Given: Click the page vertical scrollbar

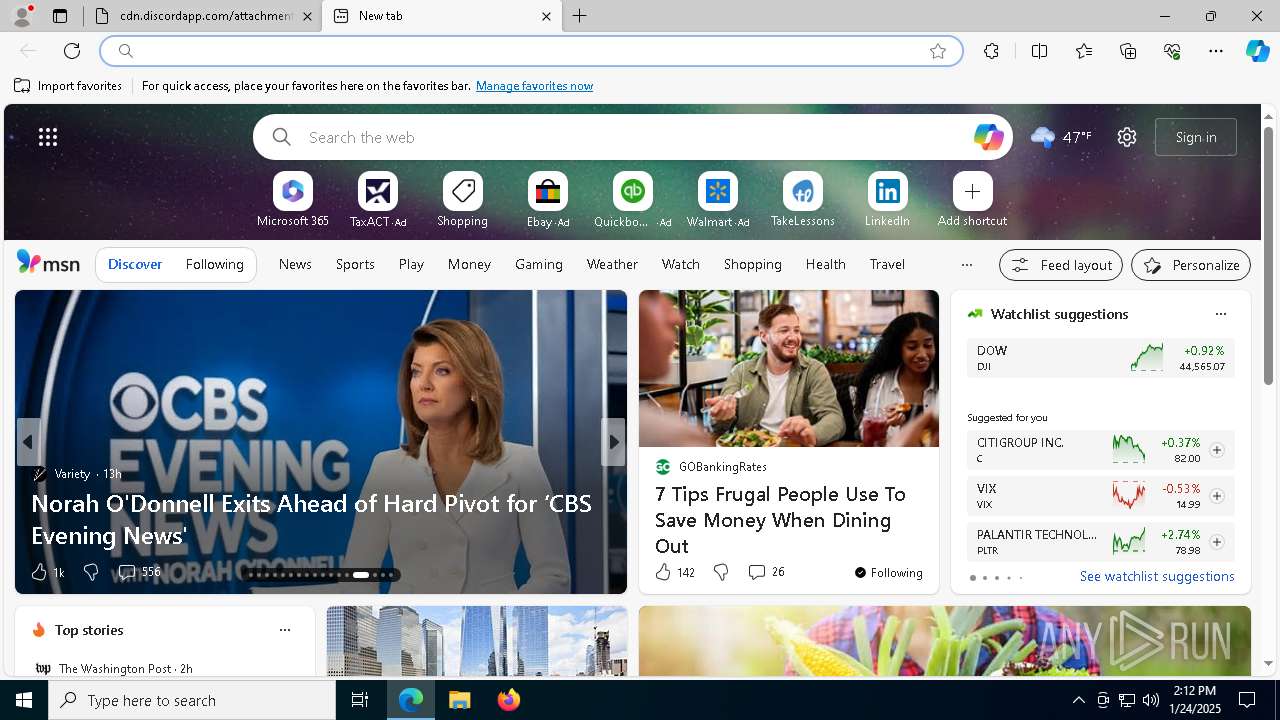Looking at the screenshot, I should (x=1268, y=255).
